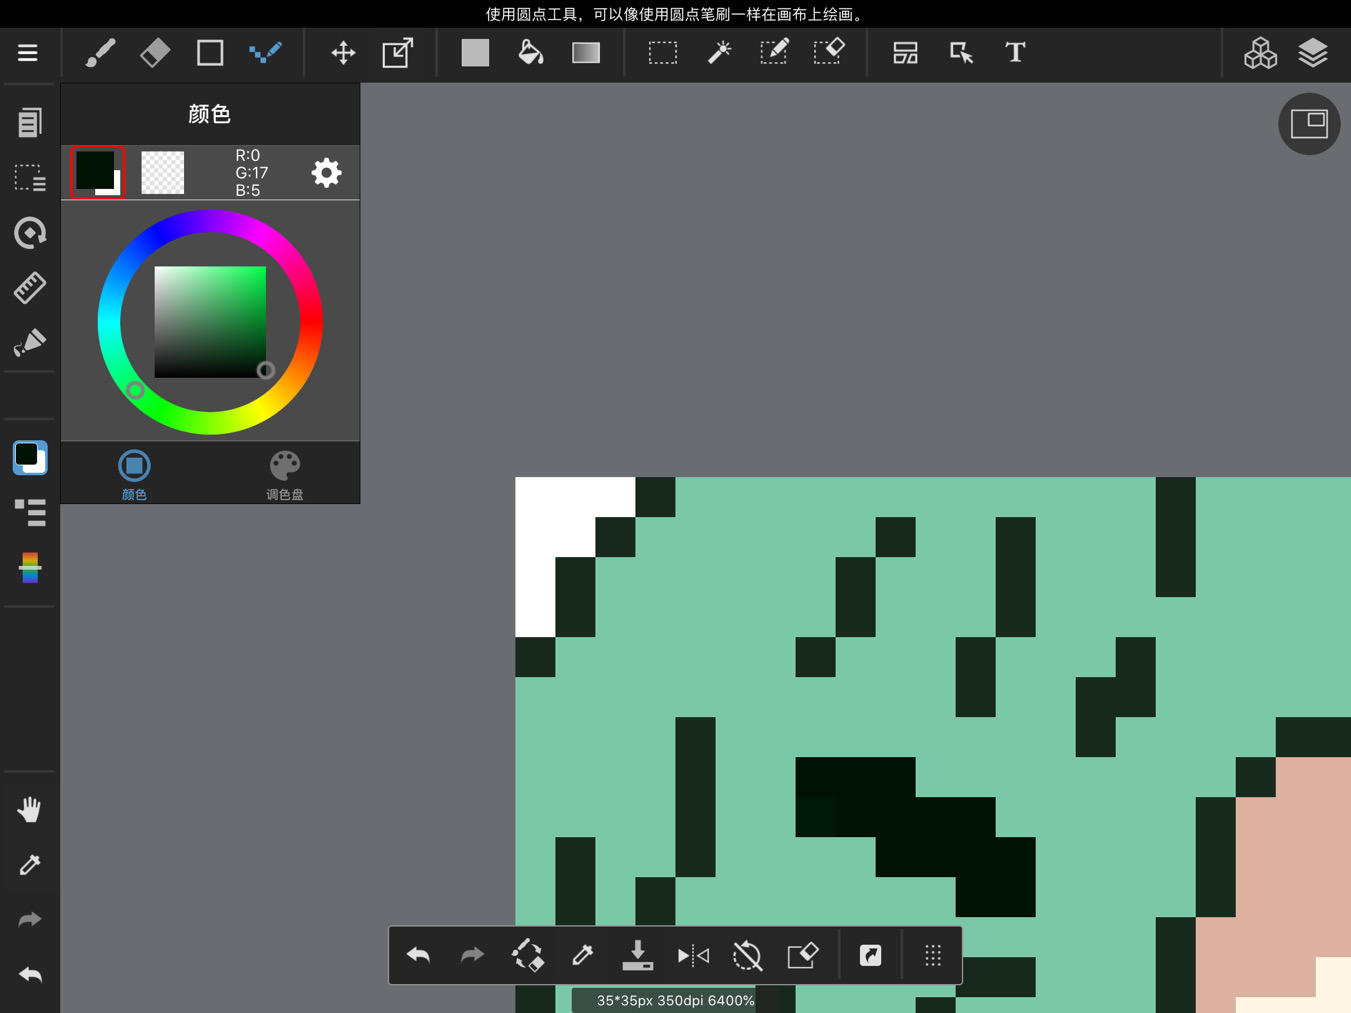1351x1013 pixels.
Task: Select the Move tool
Action: point(343,53)
